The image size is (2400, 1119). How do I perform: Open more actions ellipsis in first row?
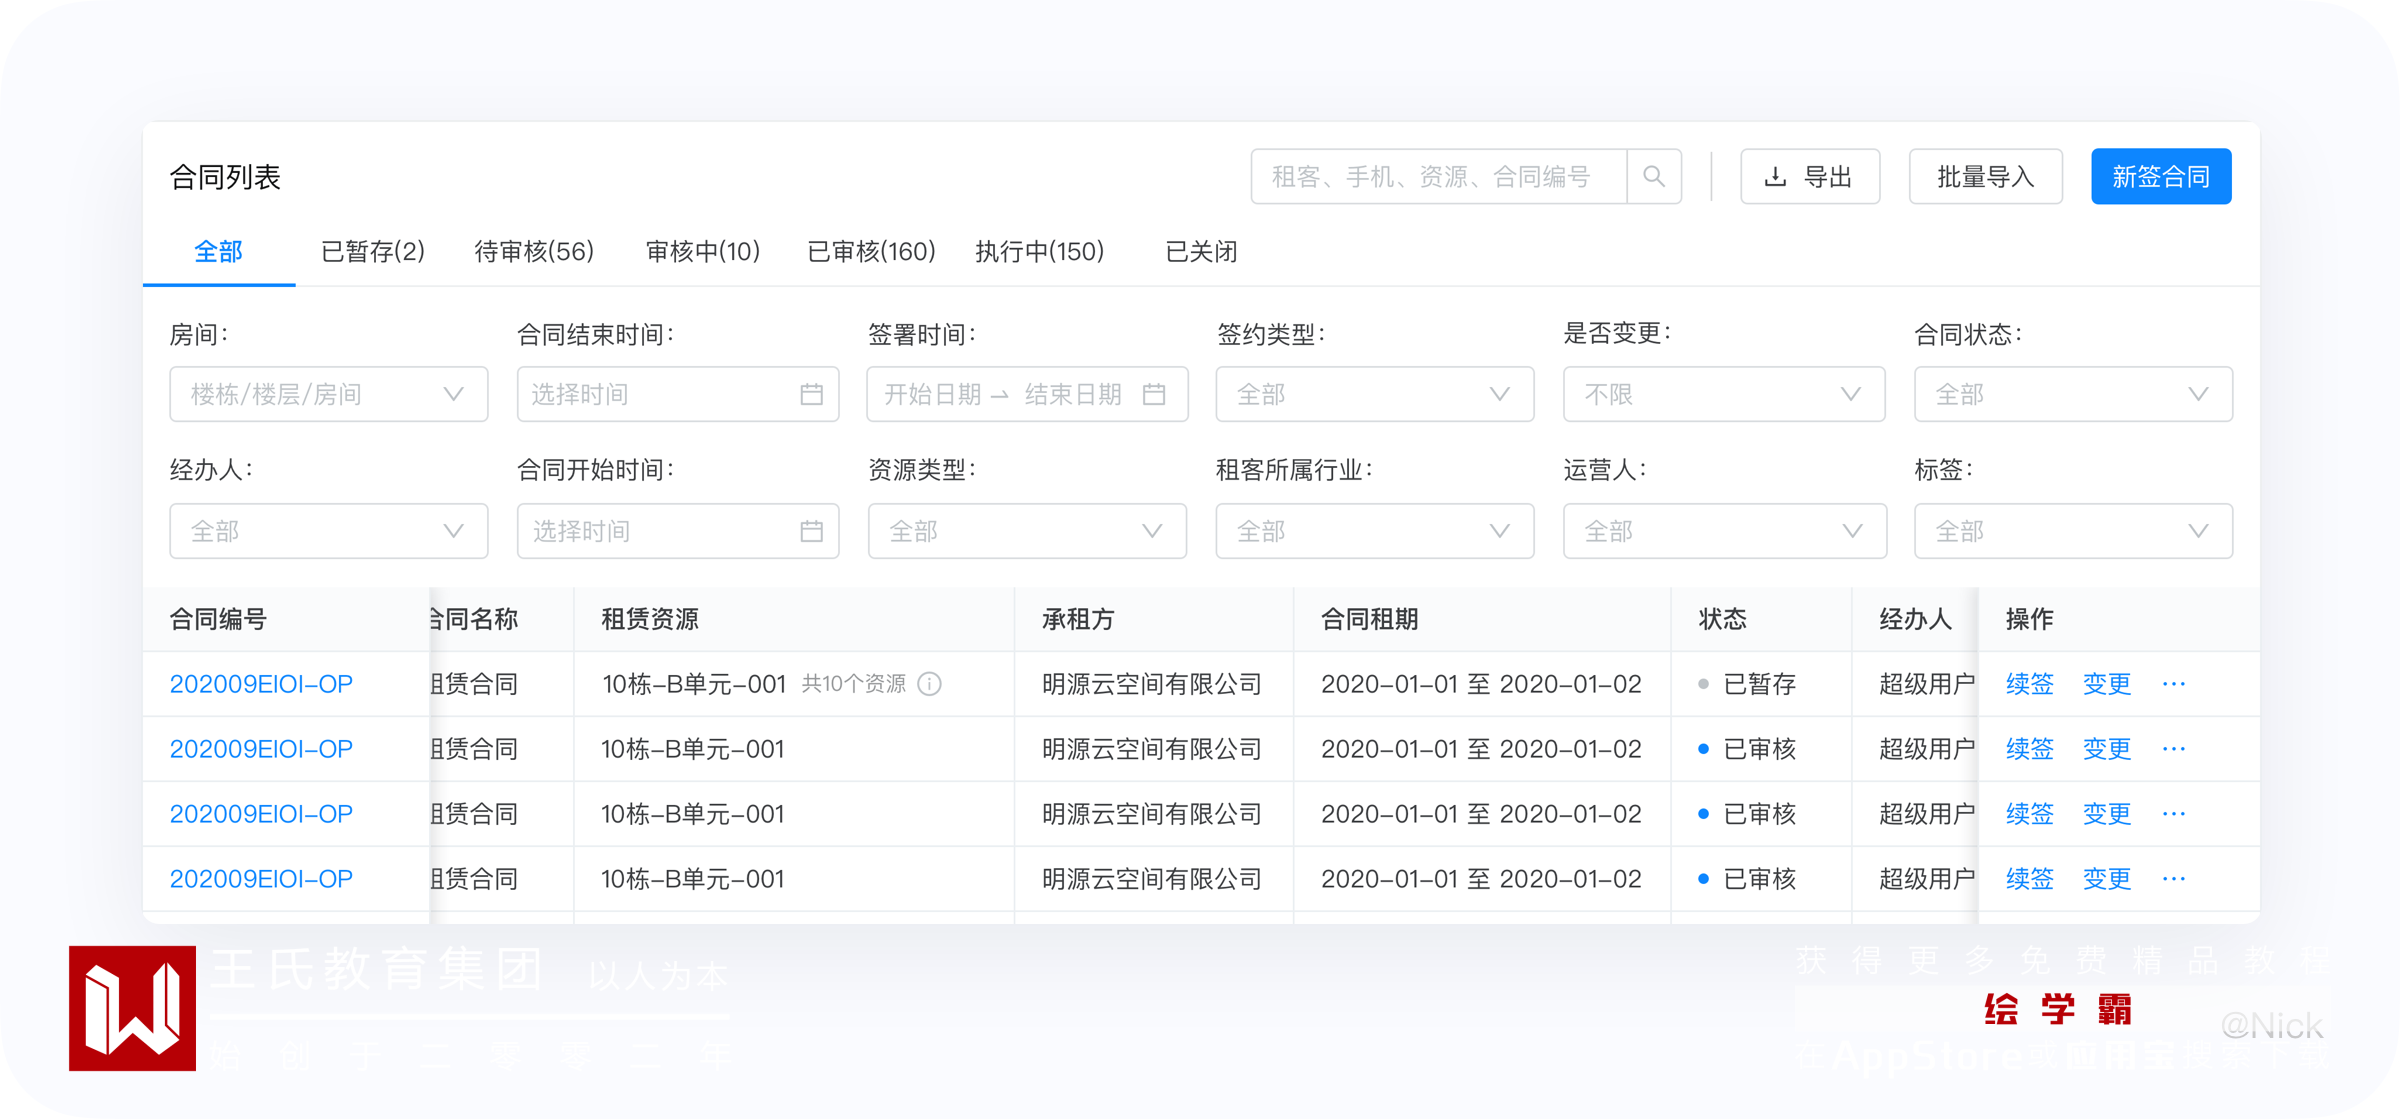(x=2173, y=684)
